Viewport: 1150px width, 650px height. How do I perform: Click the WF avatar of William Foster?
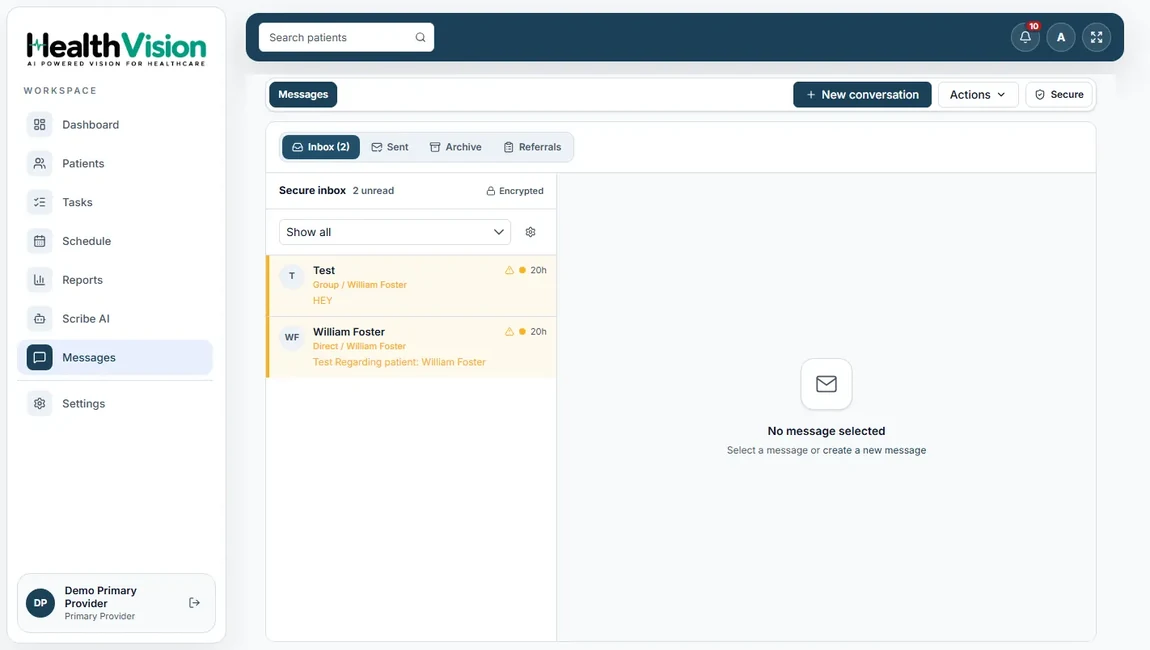click(292, 338)
